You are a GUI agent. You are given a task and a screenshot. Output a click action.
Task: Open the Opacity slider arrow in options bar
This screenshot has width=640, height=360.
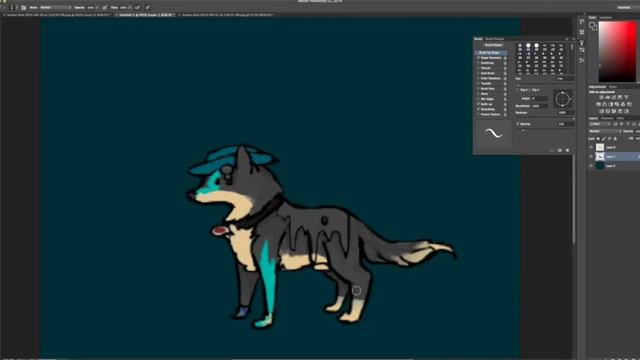coord(97,7)
